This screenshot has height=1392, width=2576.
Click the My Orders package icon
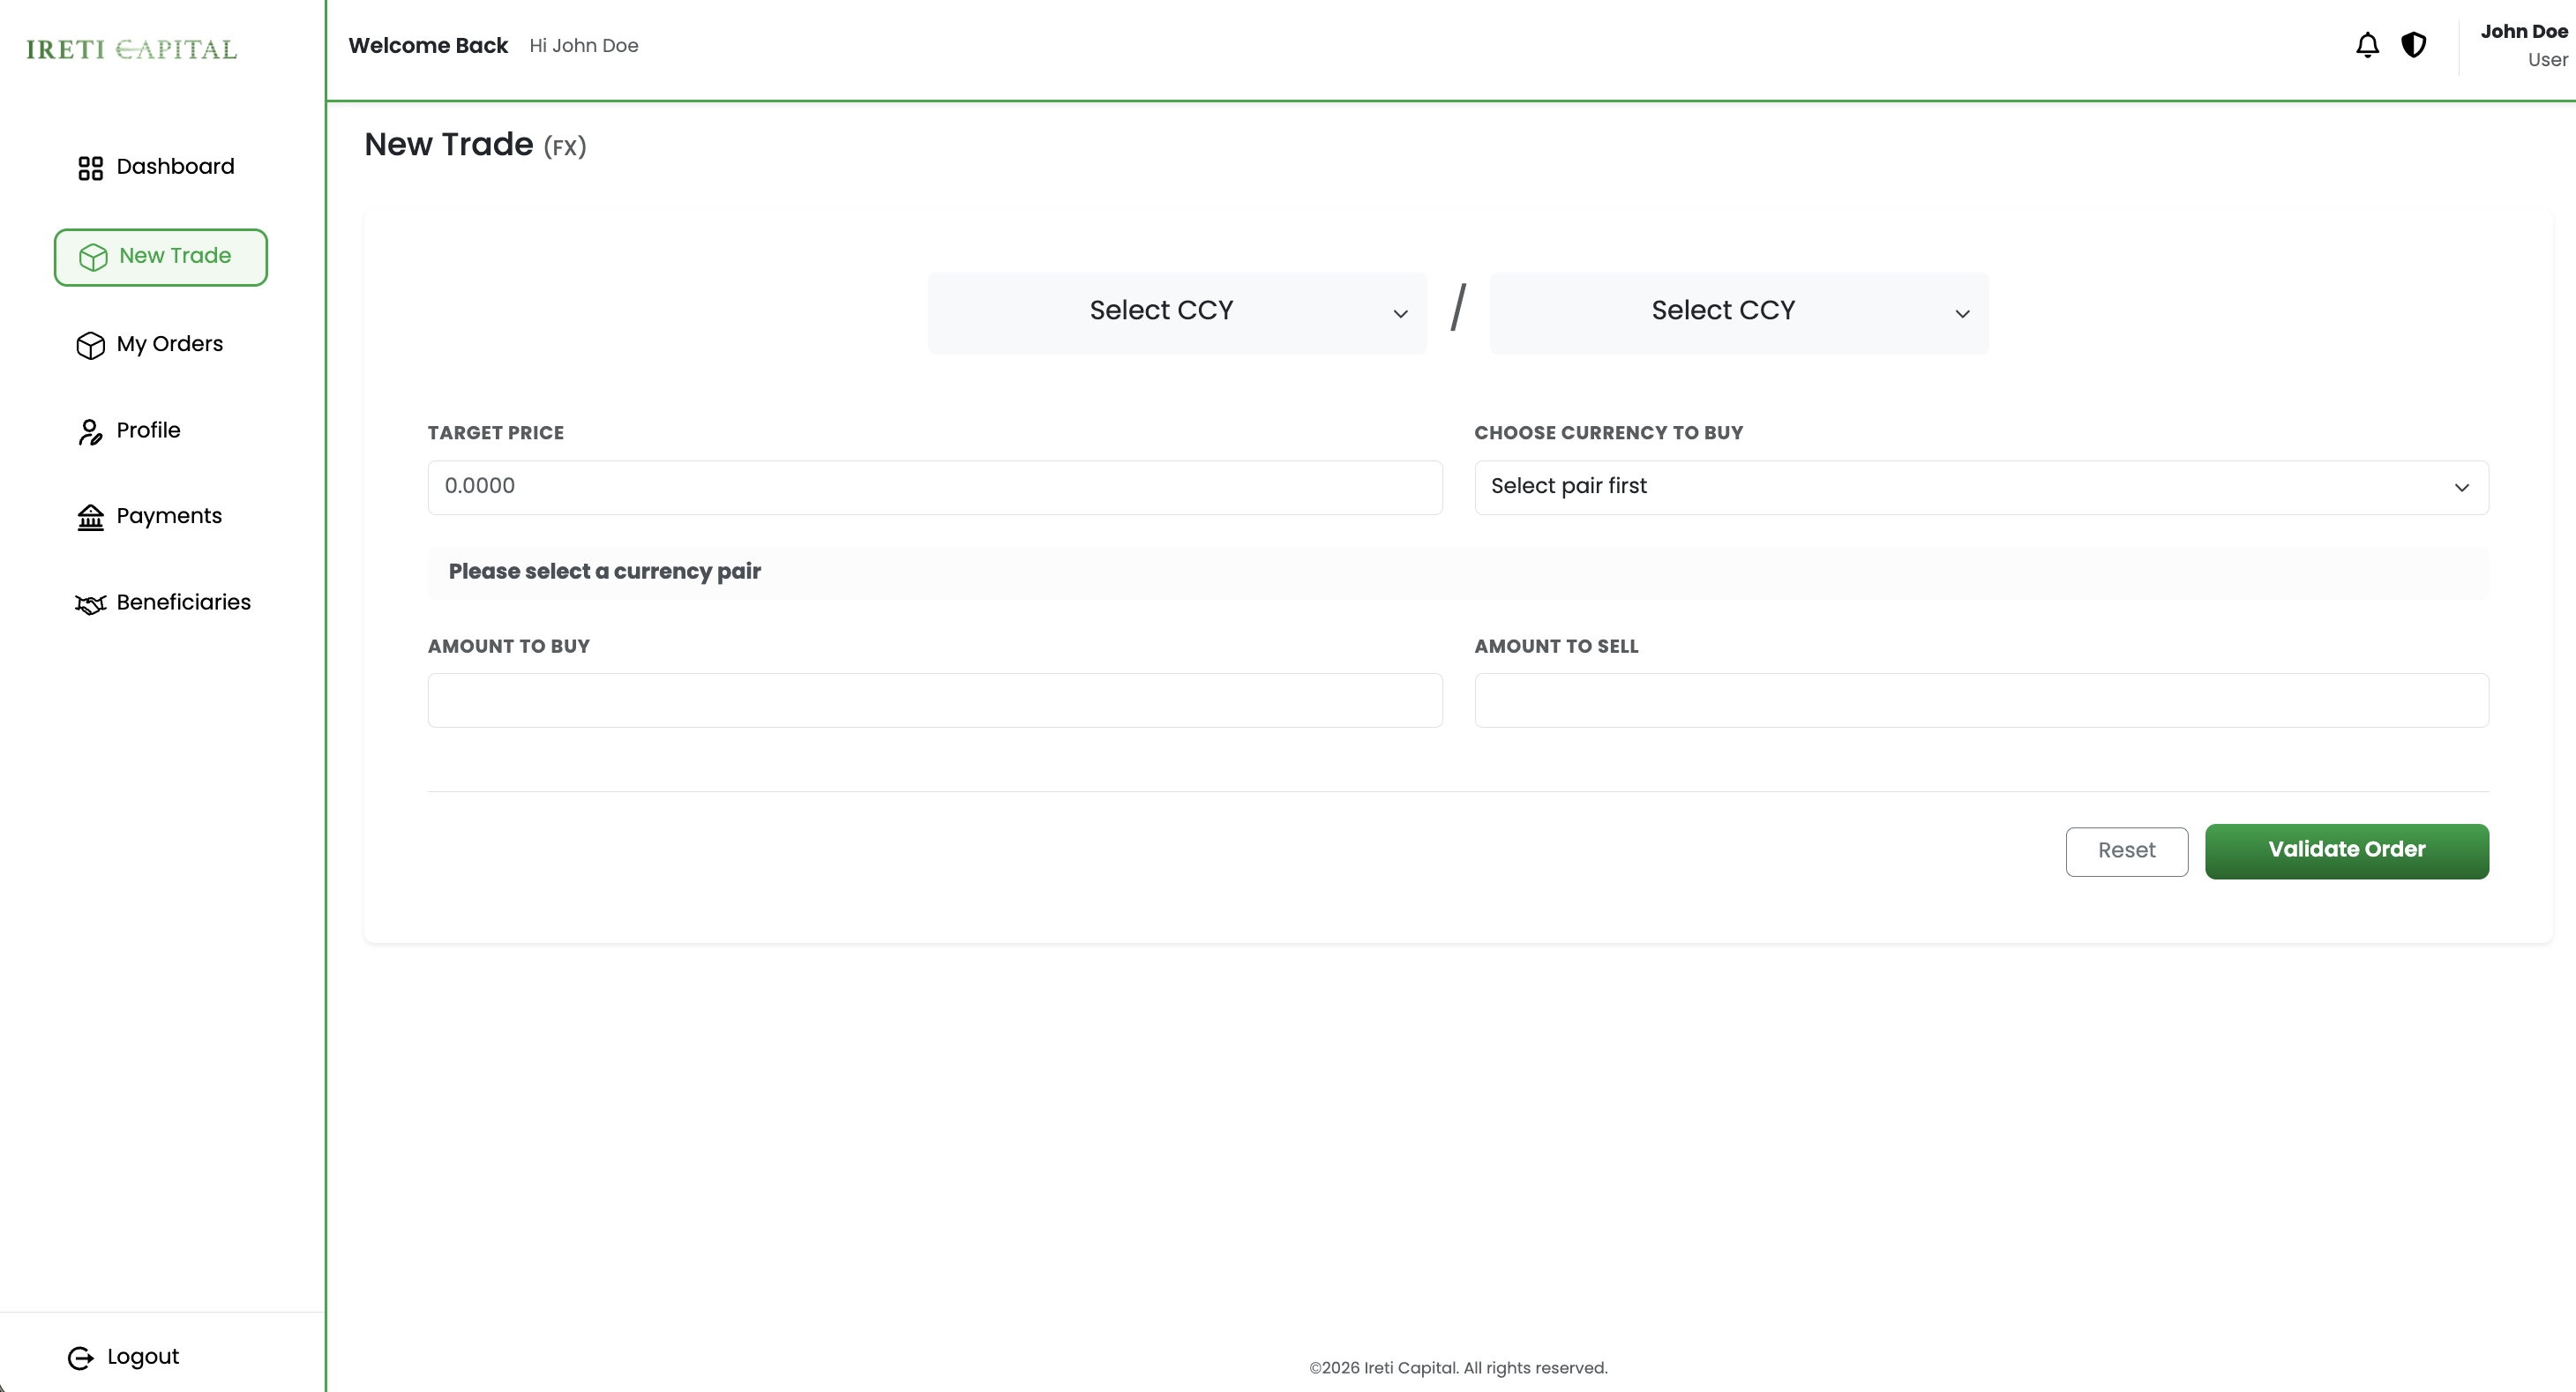click(89, 344)
